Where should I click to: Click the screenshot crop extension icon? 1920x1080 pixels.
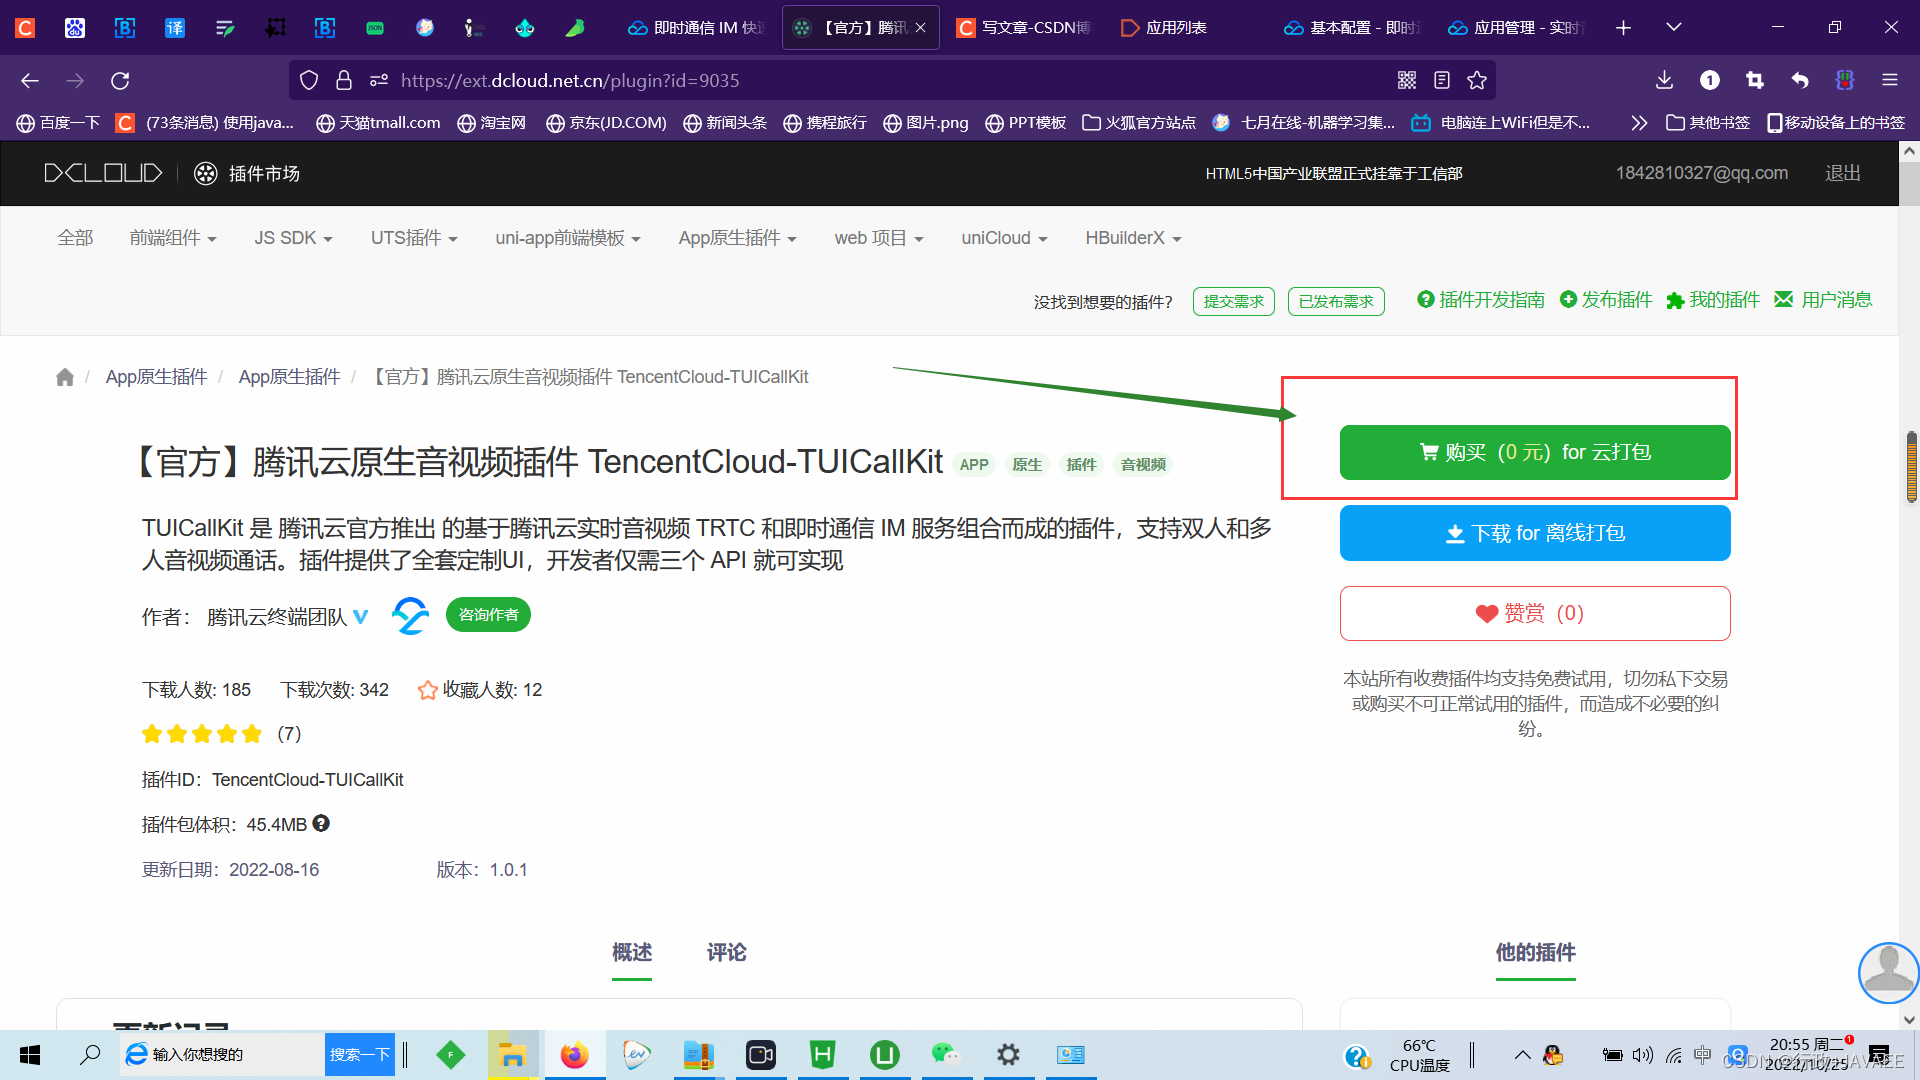[1755, 80]
